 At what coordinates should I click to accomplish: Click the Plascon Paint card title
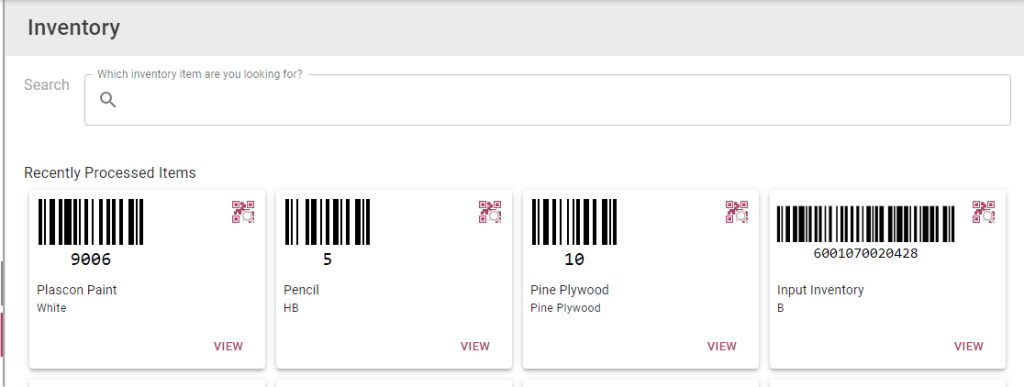[x=77, y=290]
